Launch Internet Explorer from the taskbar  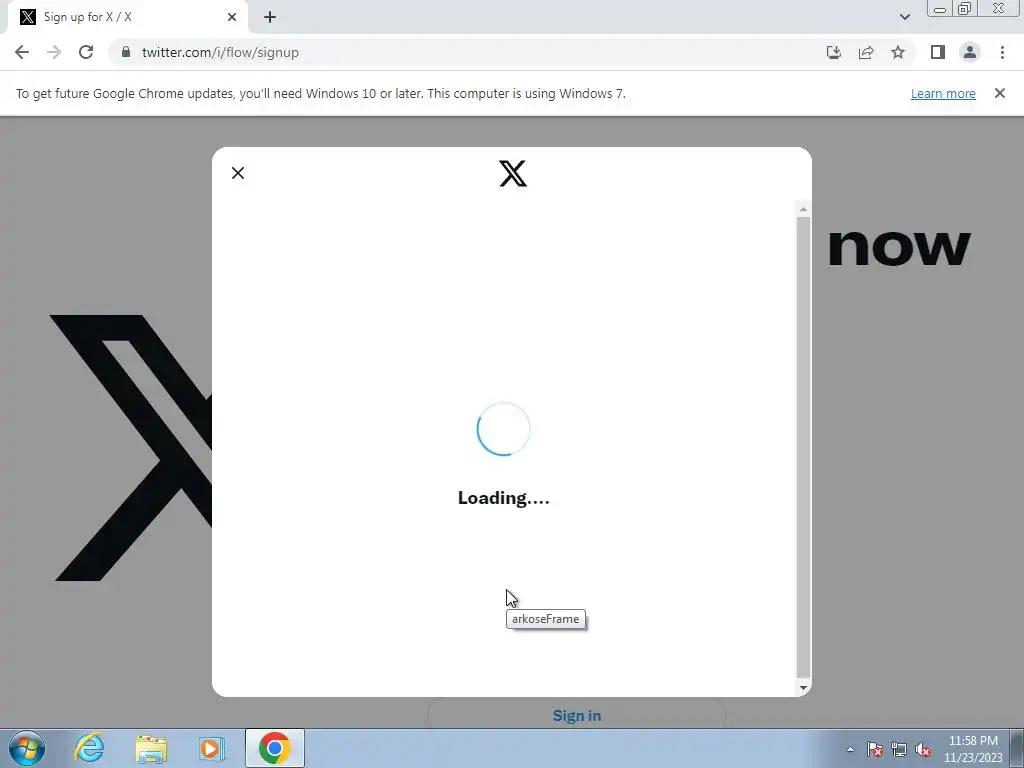(x=89, y=748)
